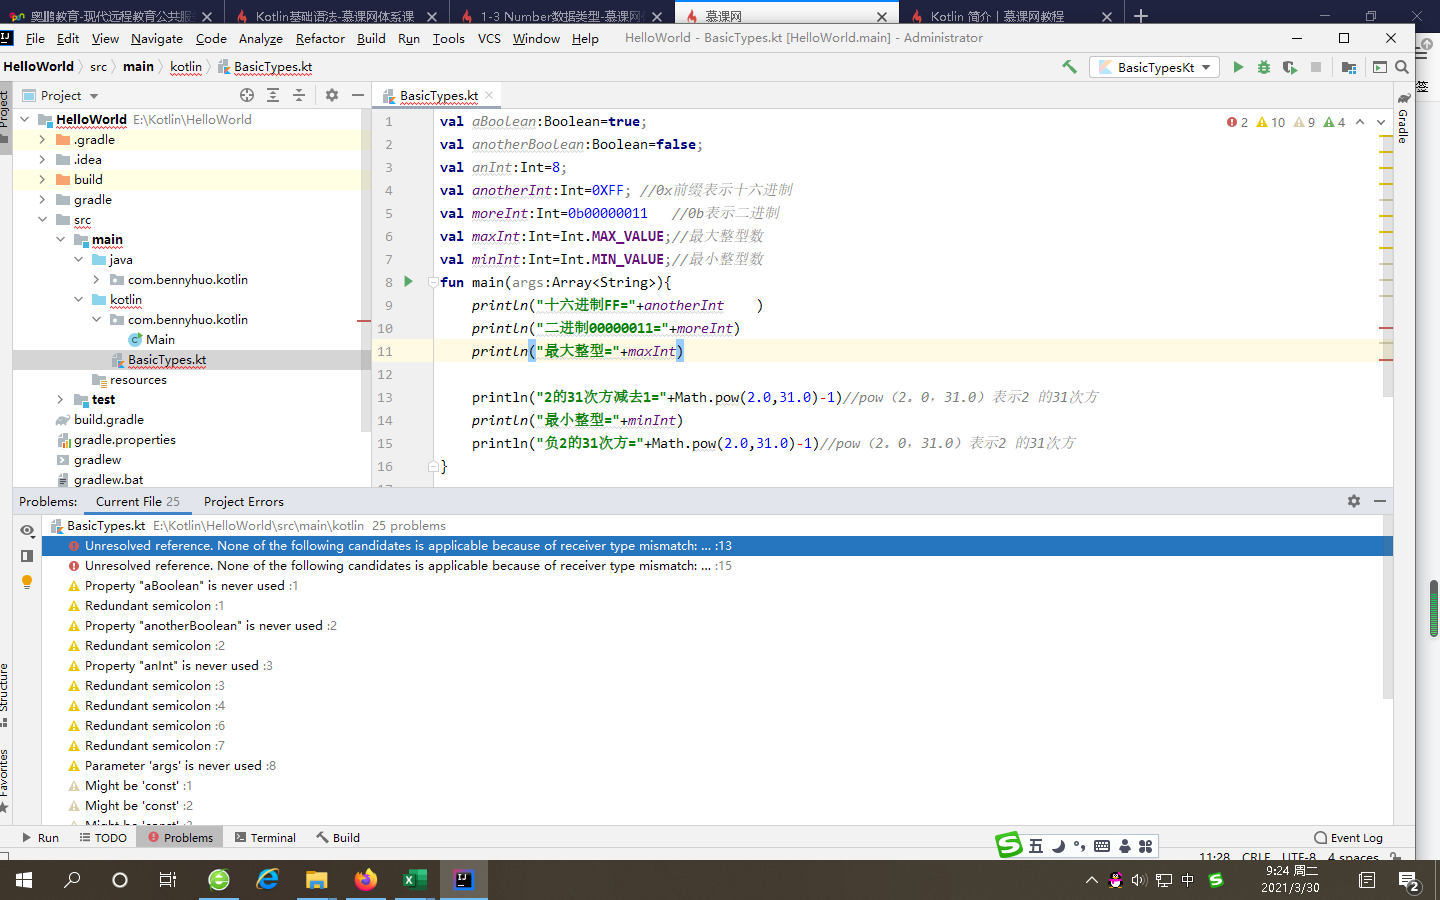Open Run Anything from the toolbar icon

point(1380,67)
